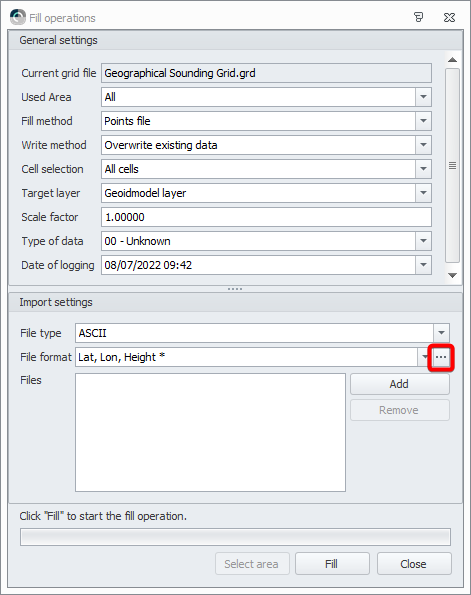The width and height of the screenshot is (471, 595).
Task: Open the Target layer dropdown
Action: click(423, 193)
